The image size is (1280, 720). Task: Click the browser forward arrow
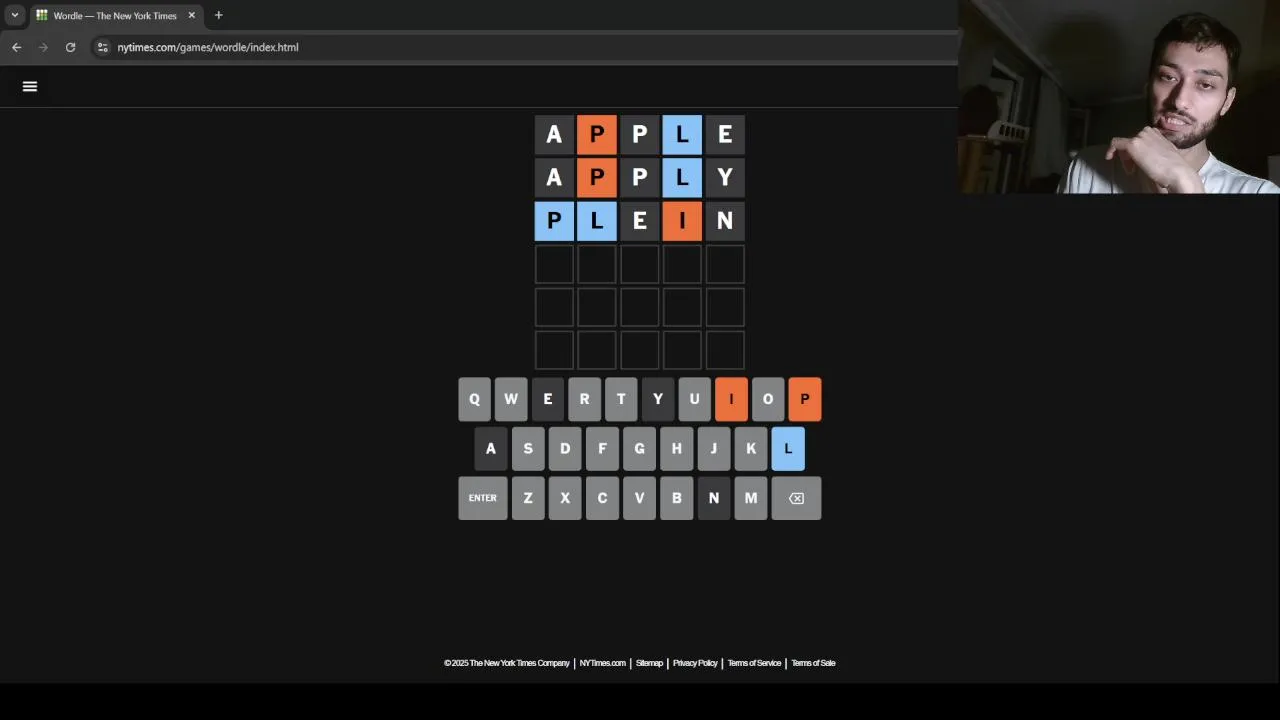pos(43,47)
